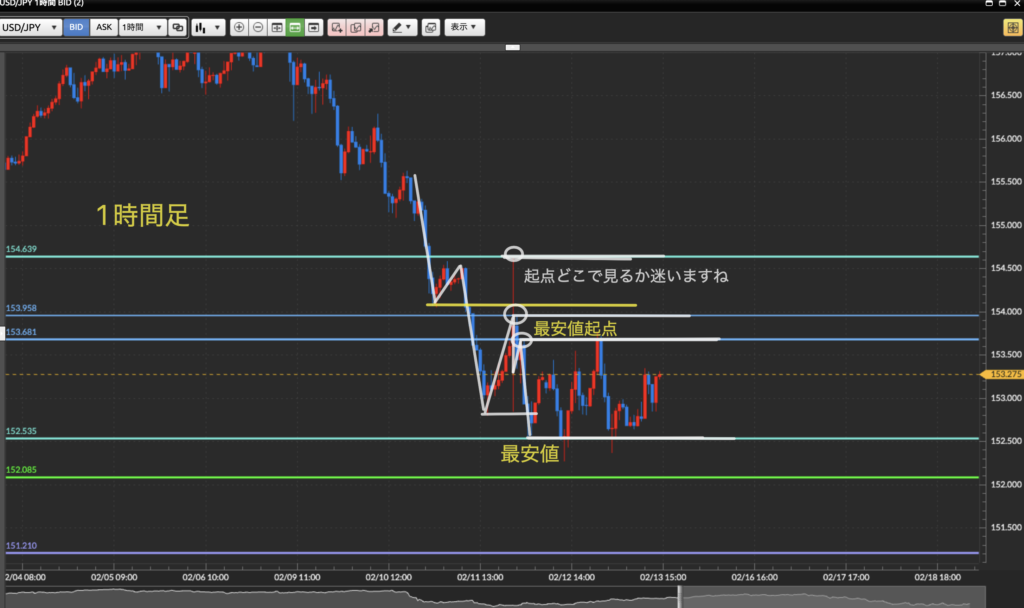
Task: Click the chart link icon beside timeframe
Action: [x=178, y=28]
